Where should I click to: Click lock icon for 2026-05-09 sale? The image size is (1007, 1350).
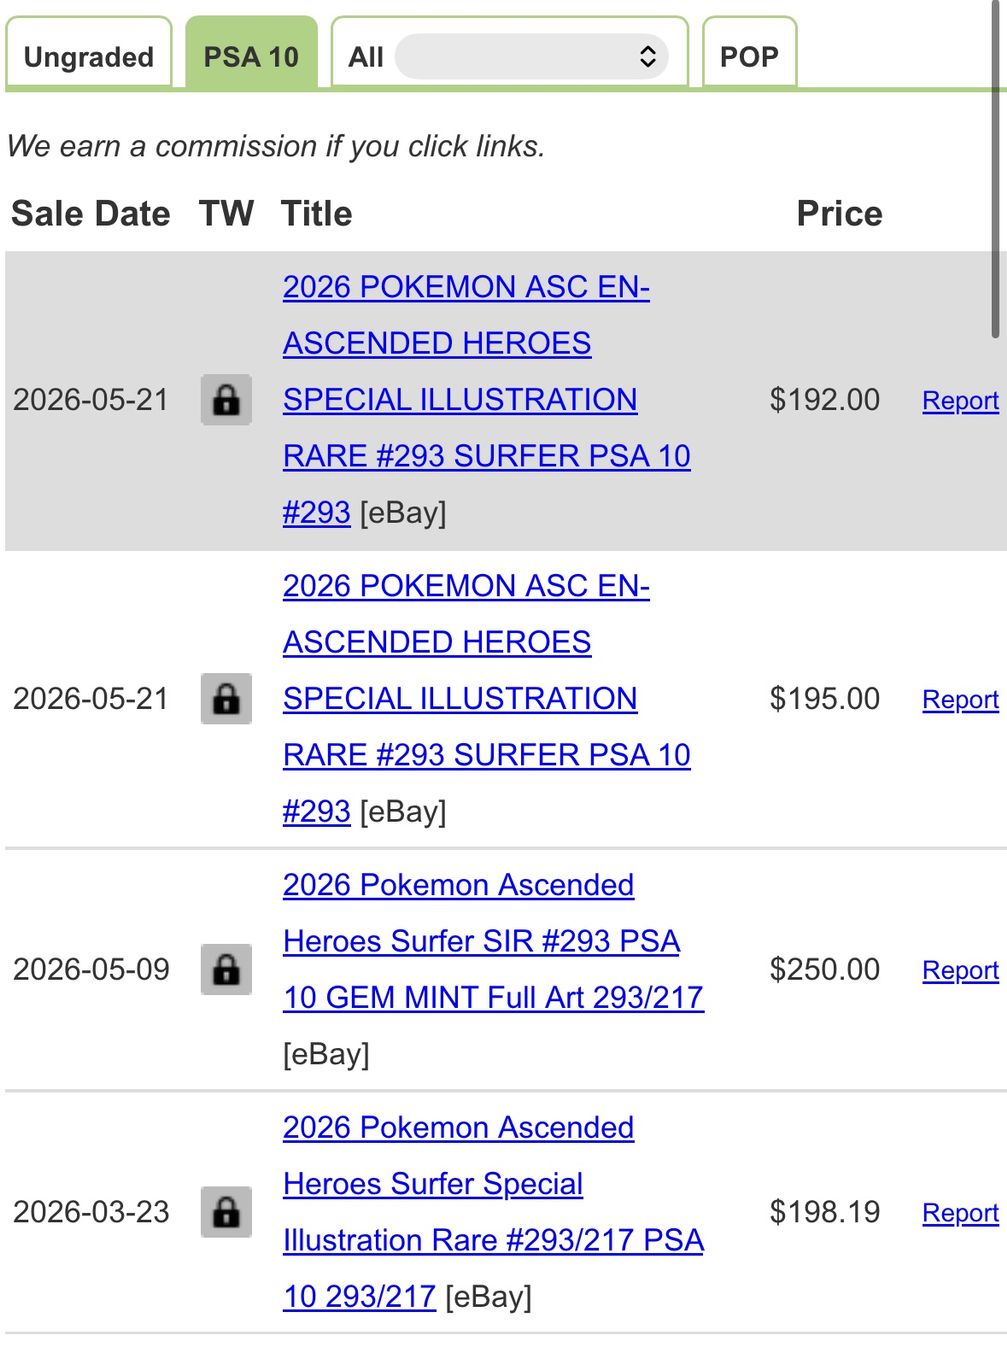coord(226,970)
